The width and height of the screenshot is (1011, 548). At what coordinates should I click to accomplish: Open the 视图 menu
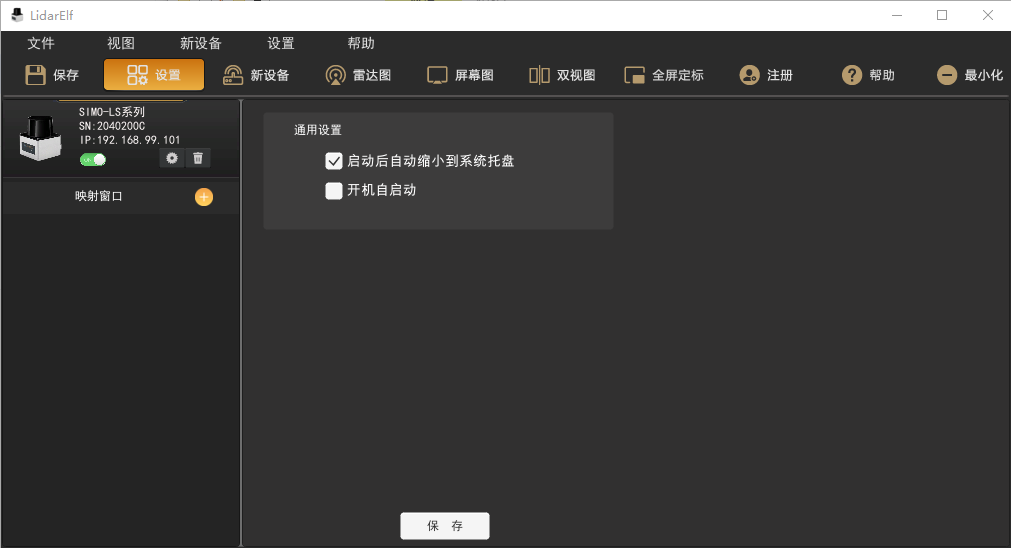coord(121,44)
